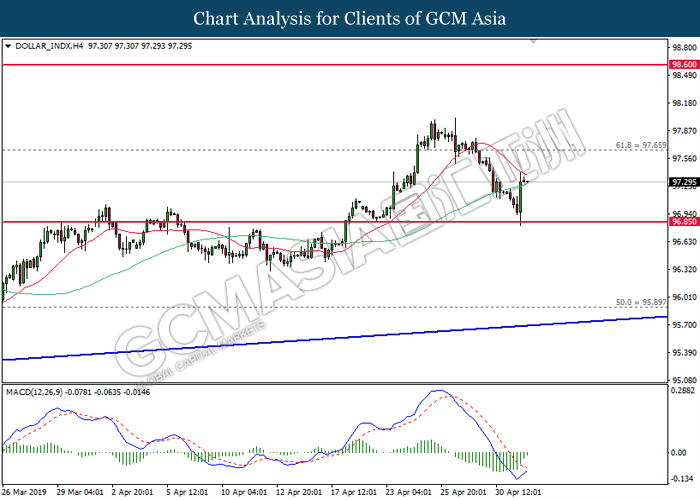Click the 30 Apr 12:01 time marker
Image resolution: width=700 pixels, height=500 pixels.
click(x=519, y=492)
